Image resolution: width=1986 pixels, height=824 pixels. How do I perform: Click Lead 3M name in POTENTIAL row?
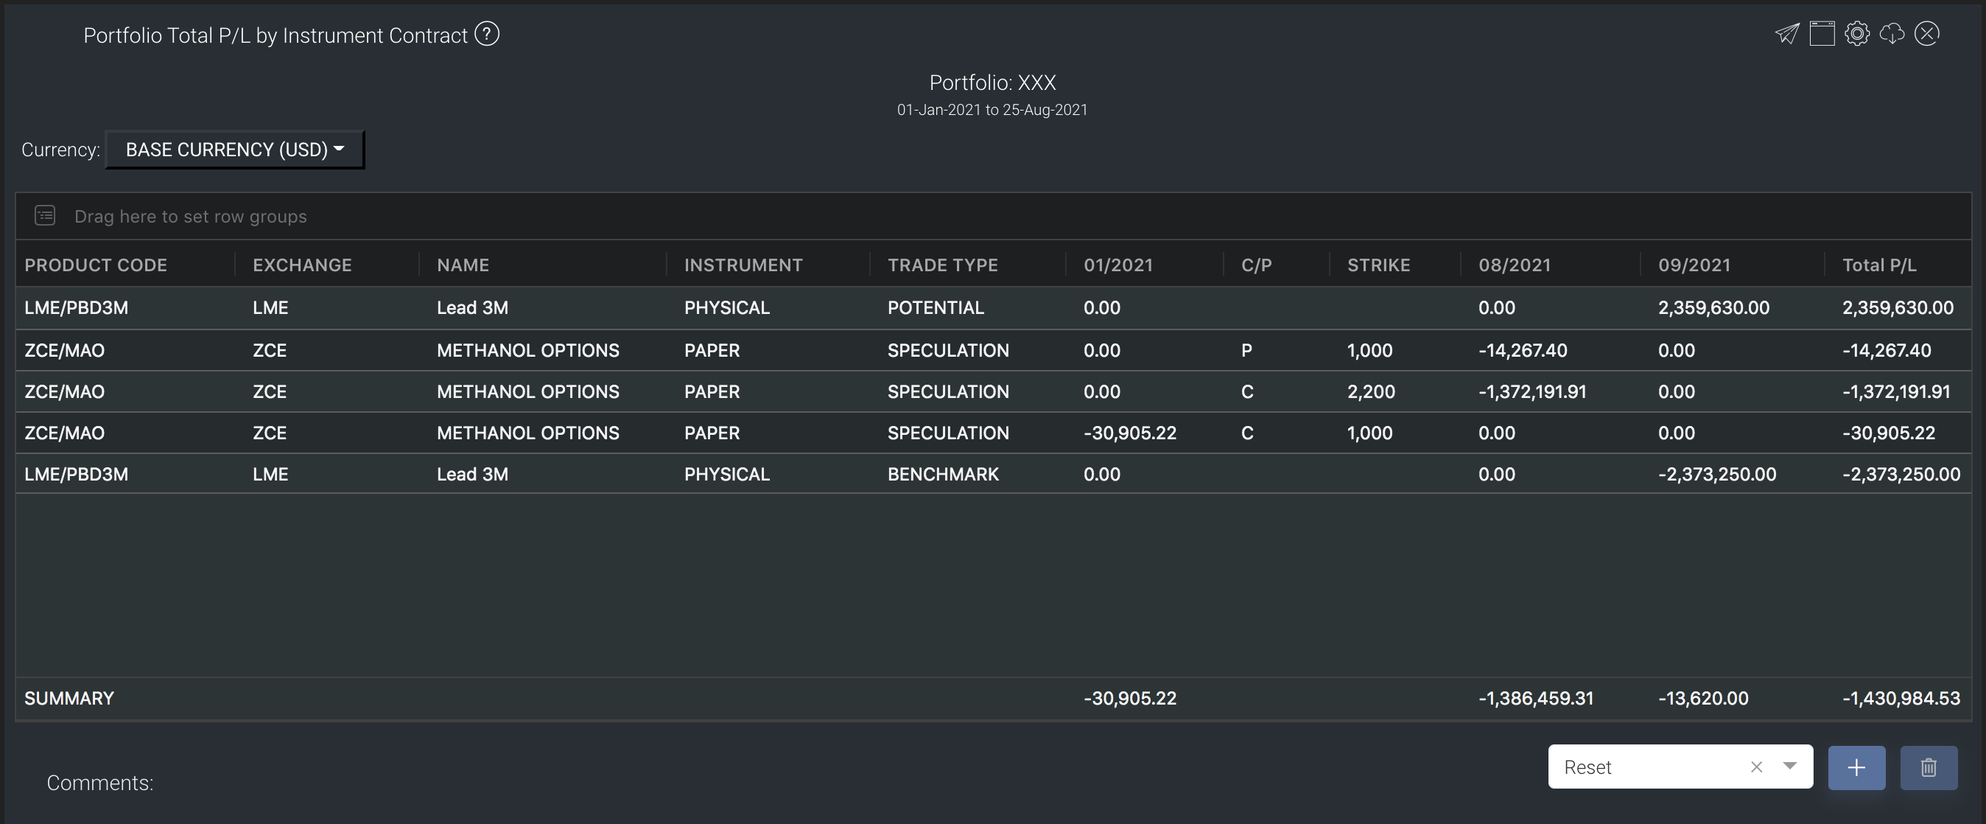(472, 308)
